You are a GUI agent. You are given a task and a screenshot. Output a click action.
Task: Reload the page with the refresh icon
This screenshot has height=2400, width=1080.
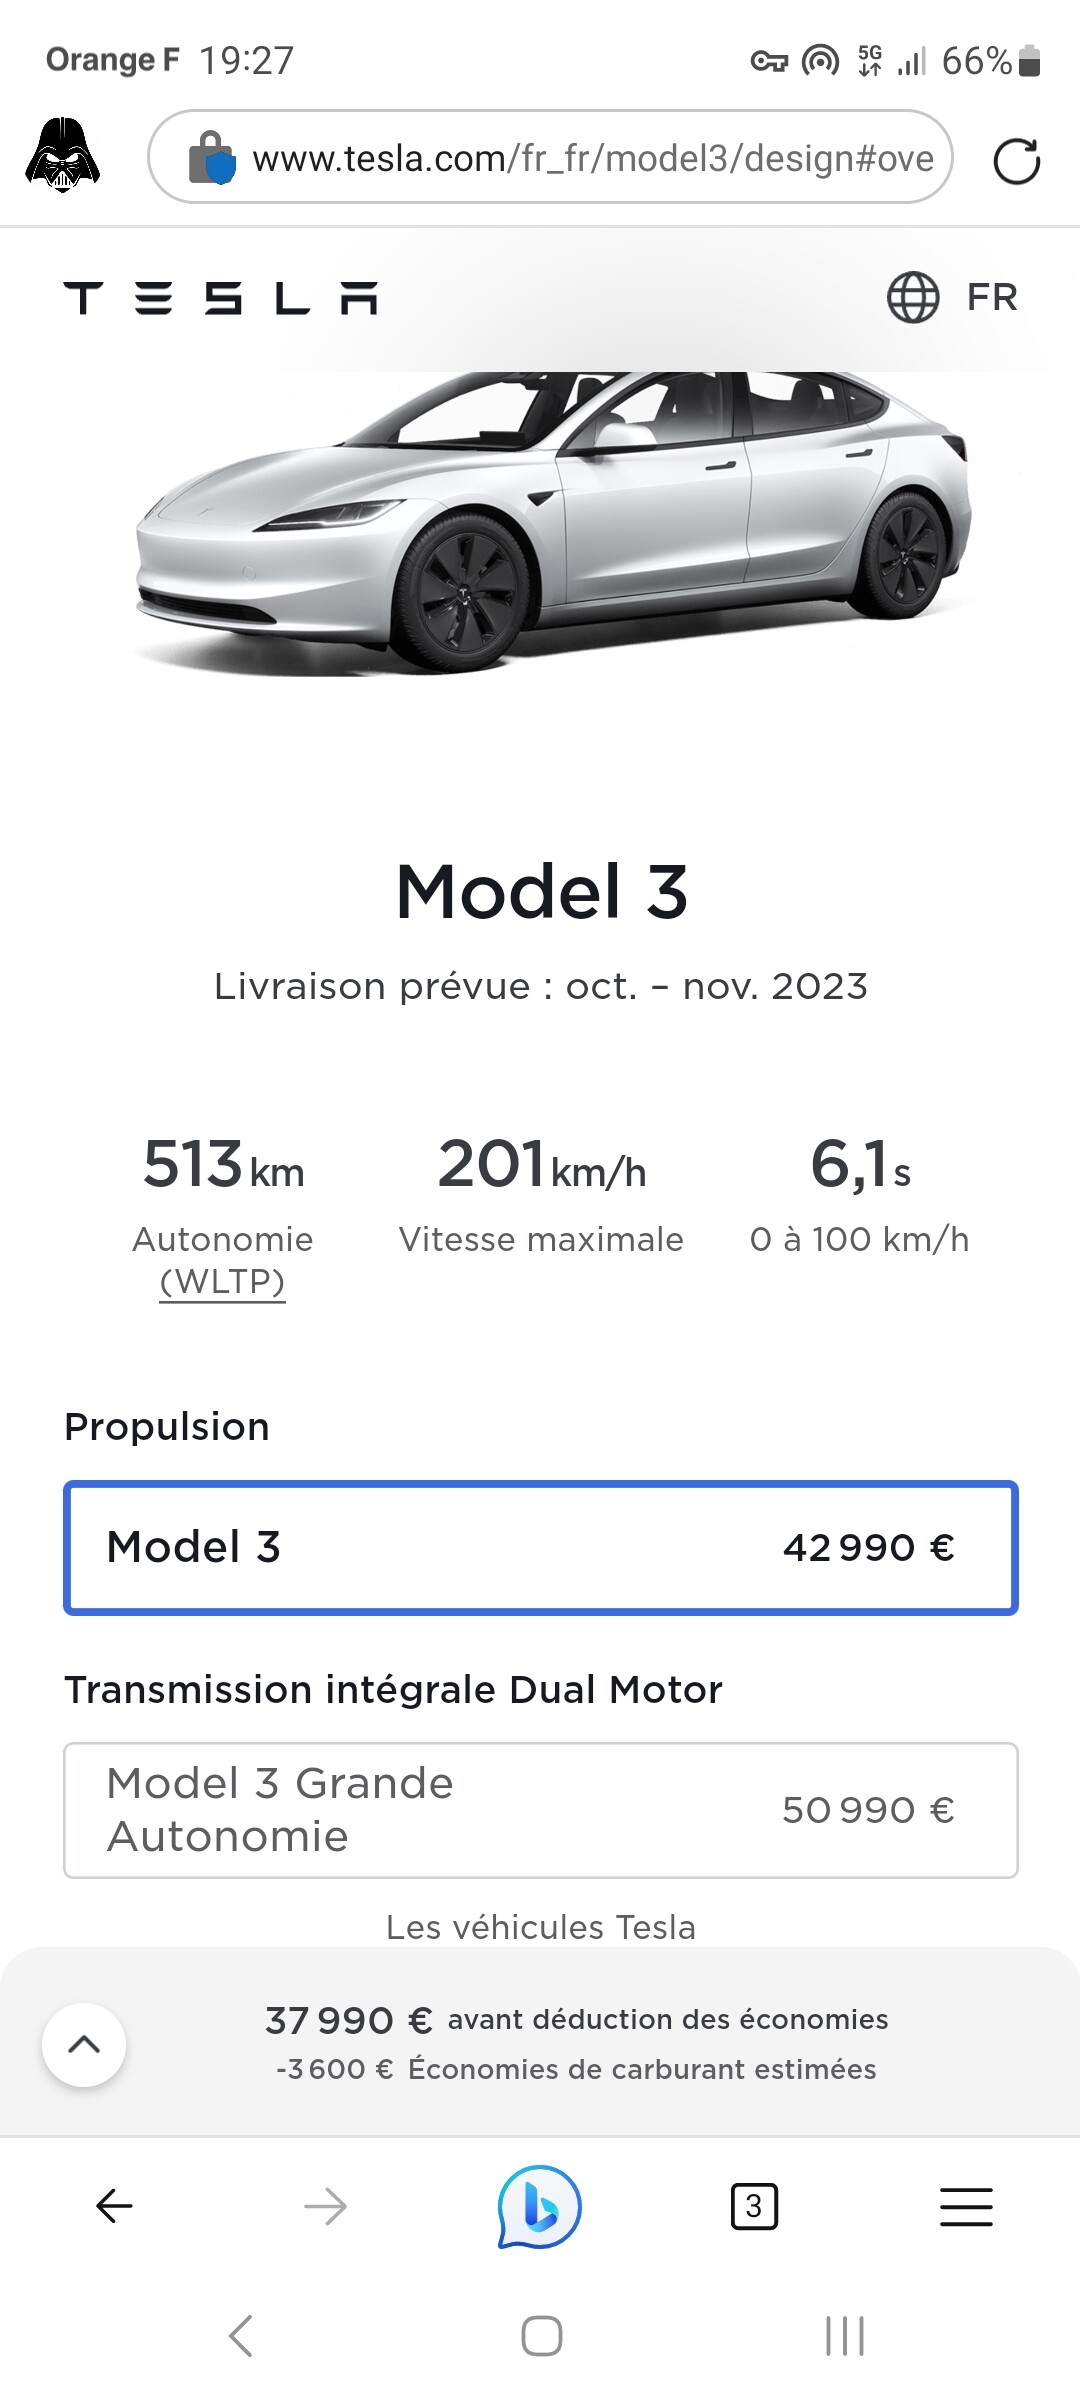pos(1016,160)
